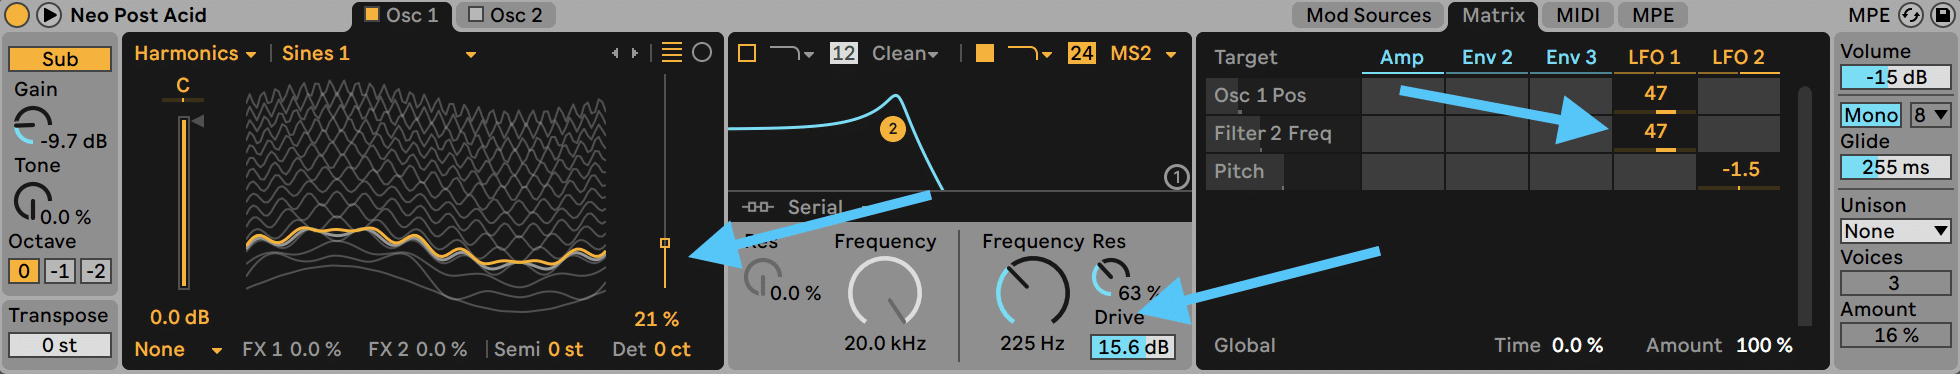This screenshot has width=1960, height=374.
Task: Click the Drive 15.6 dB field
Action: [x=1133, y=347]
